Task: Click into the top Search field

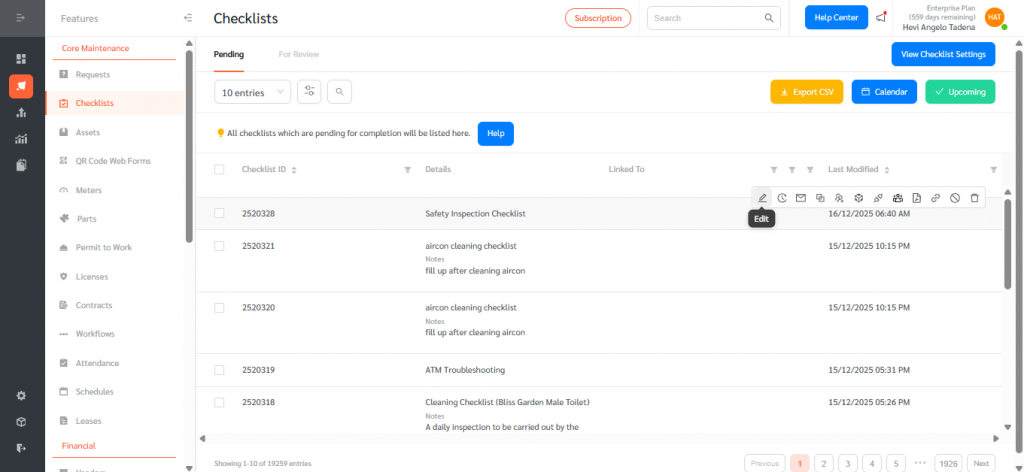Action: [x=705, y=18]
